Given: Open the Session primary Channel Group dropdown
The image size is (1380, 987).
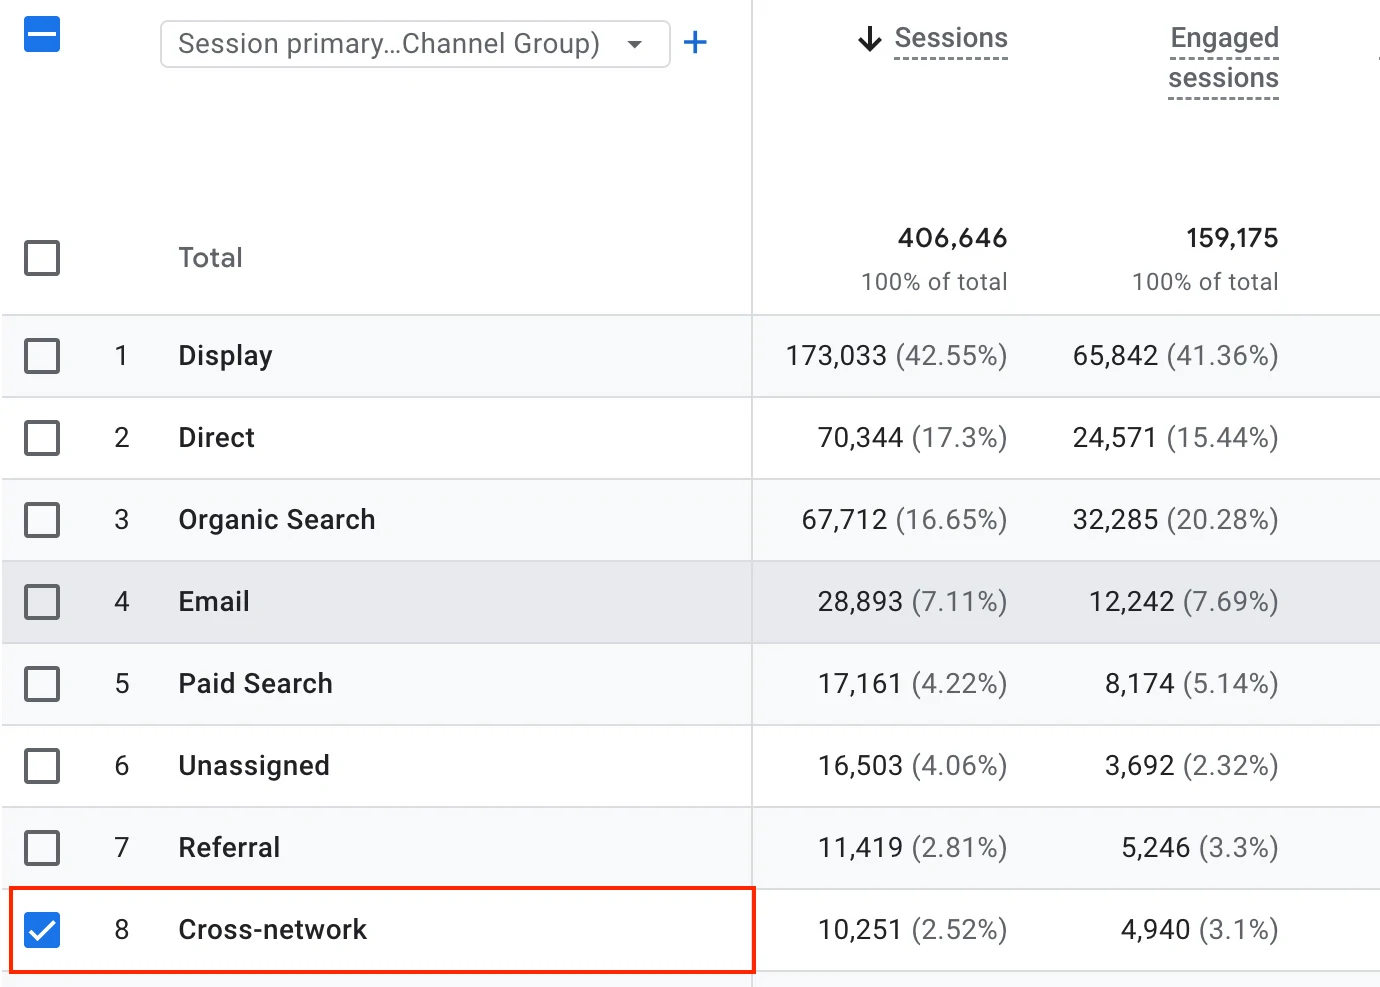Looking at the screenshot, I should coord(415,44).
